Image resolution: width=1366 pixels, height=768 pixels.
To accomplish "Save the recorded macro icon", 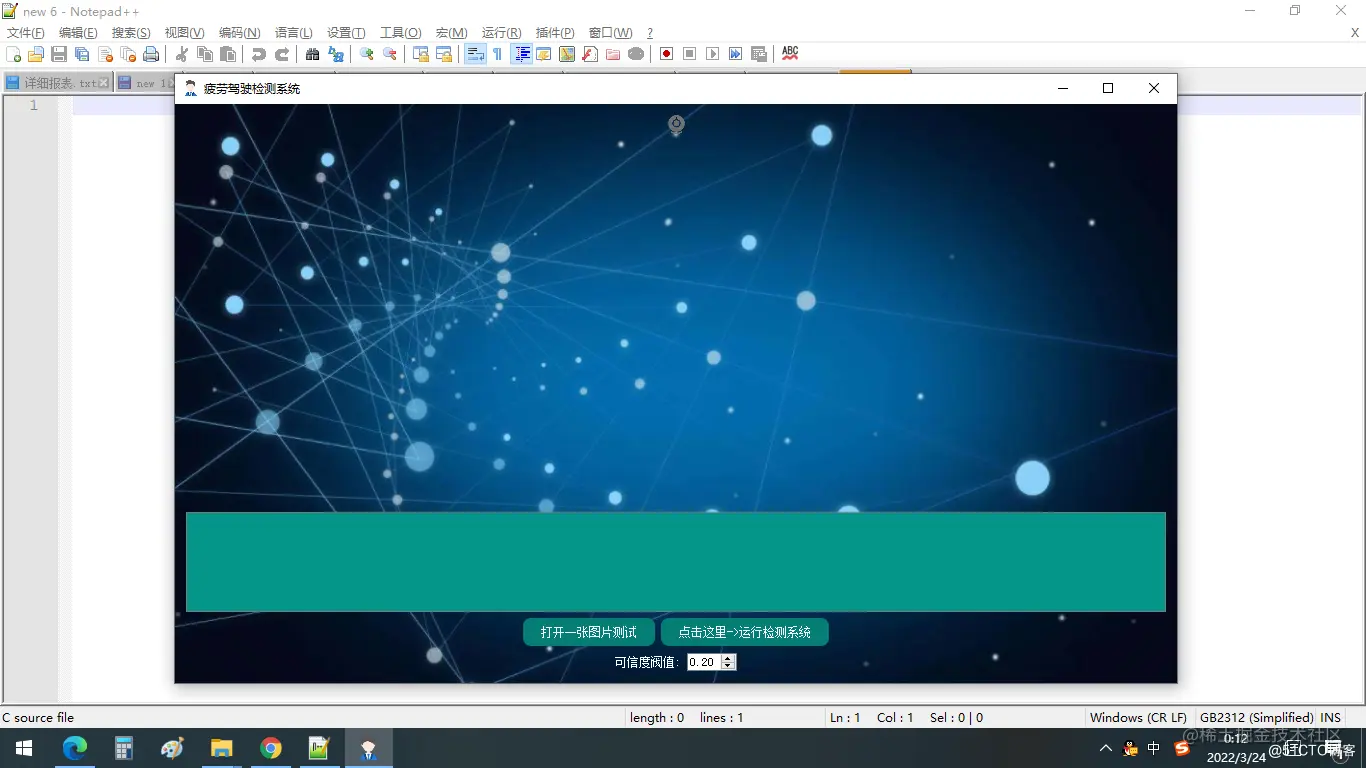I will pyautogui.click(x=759, y=54).
